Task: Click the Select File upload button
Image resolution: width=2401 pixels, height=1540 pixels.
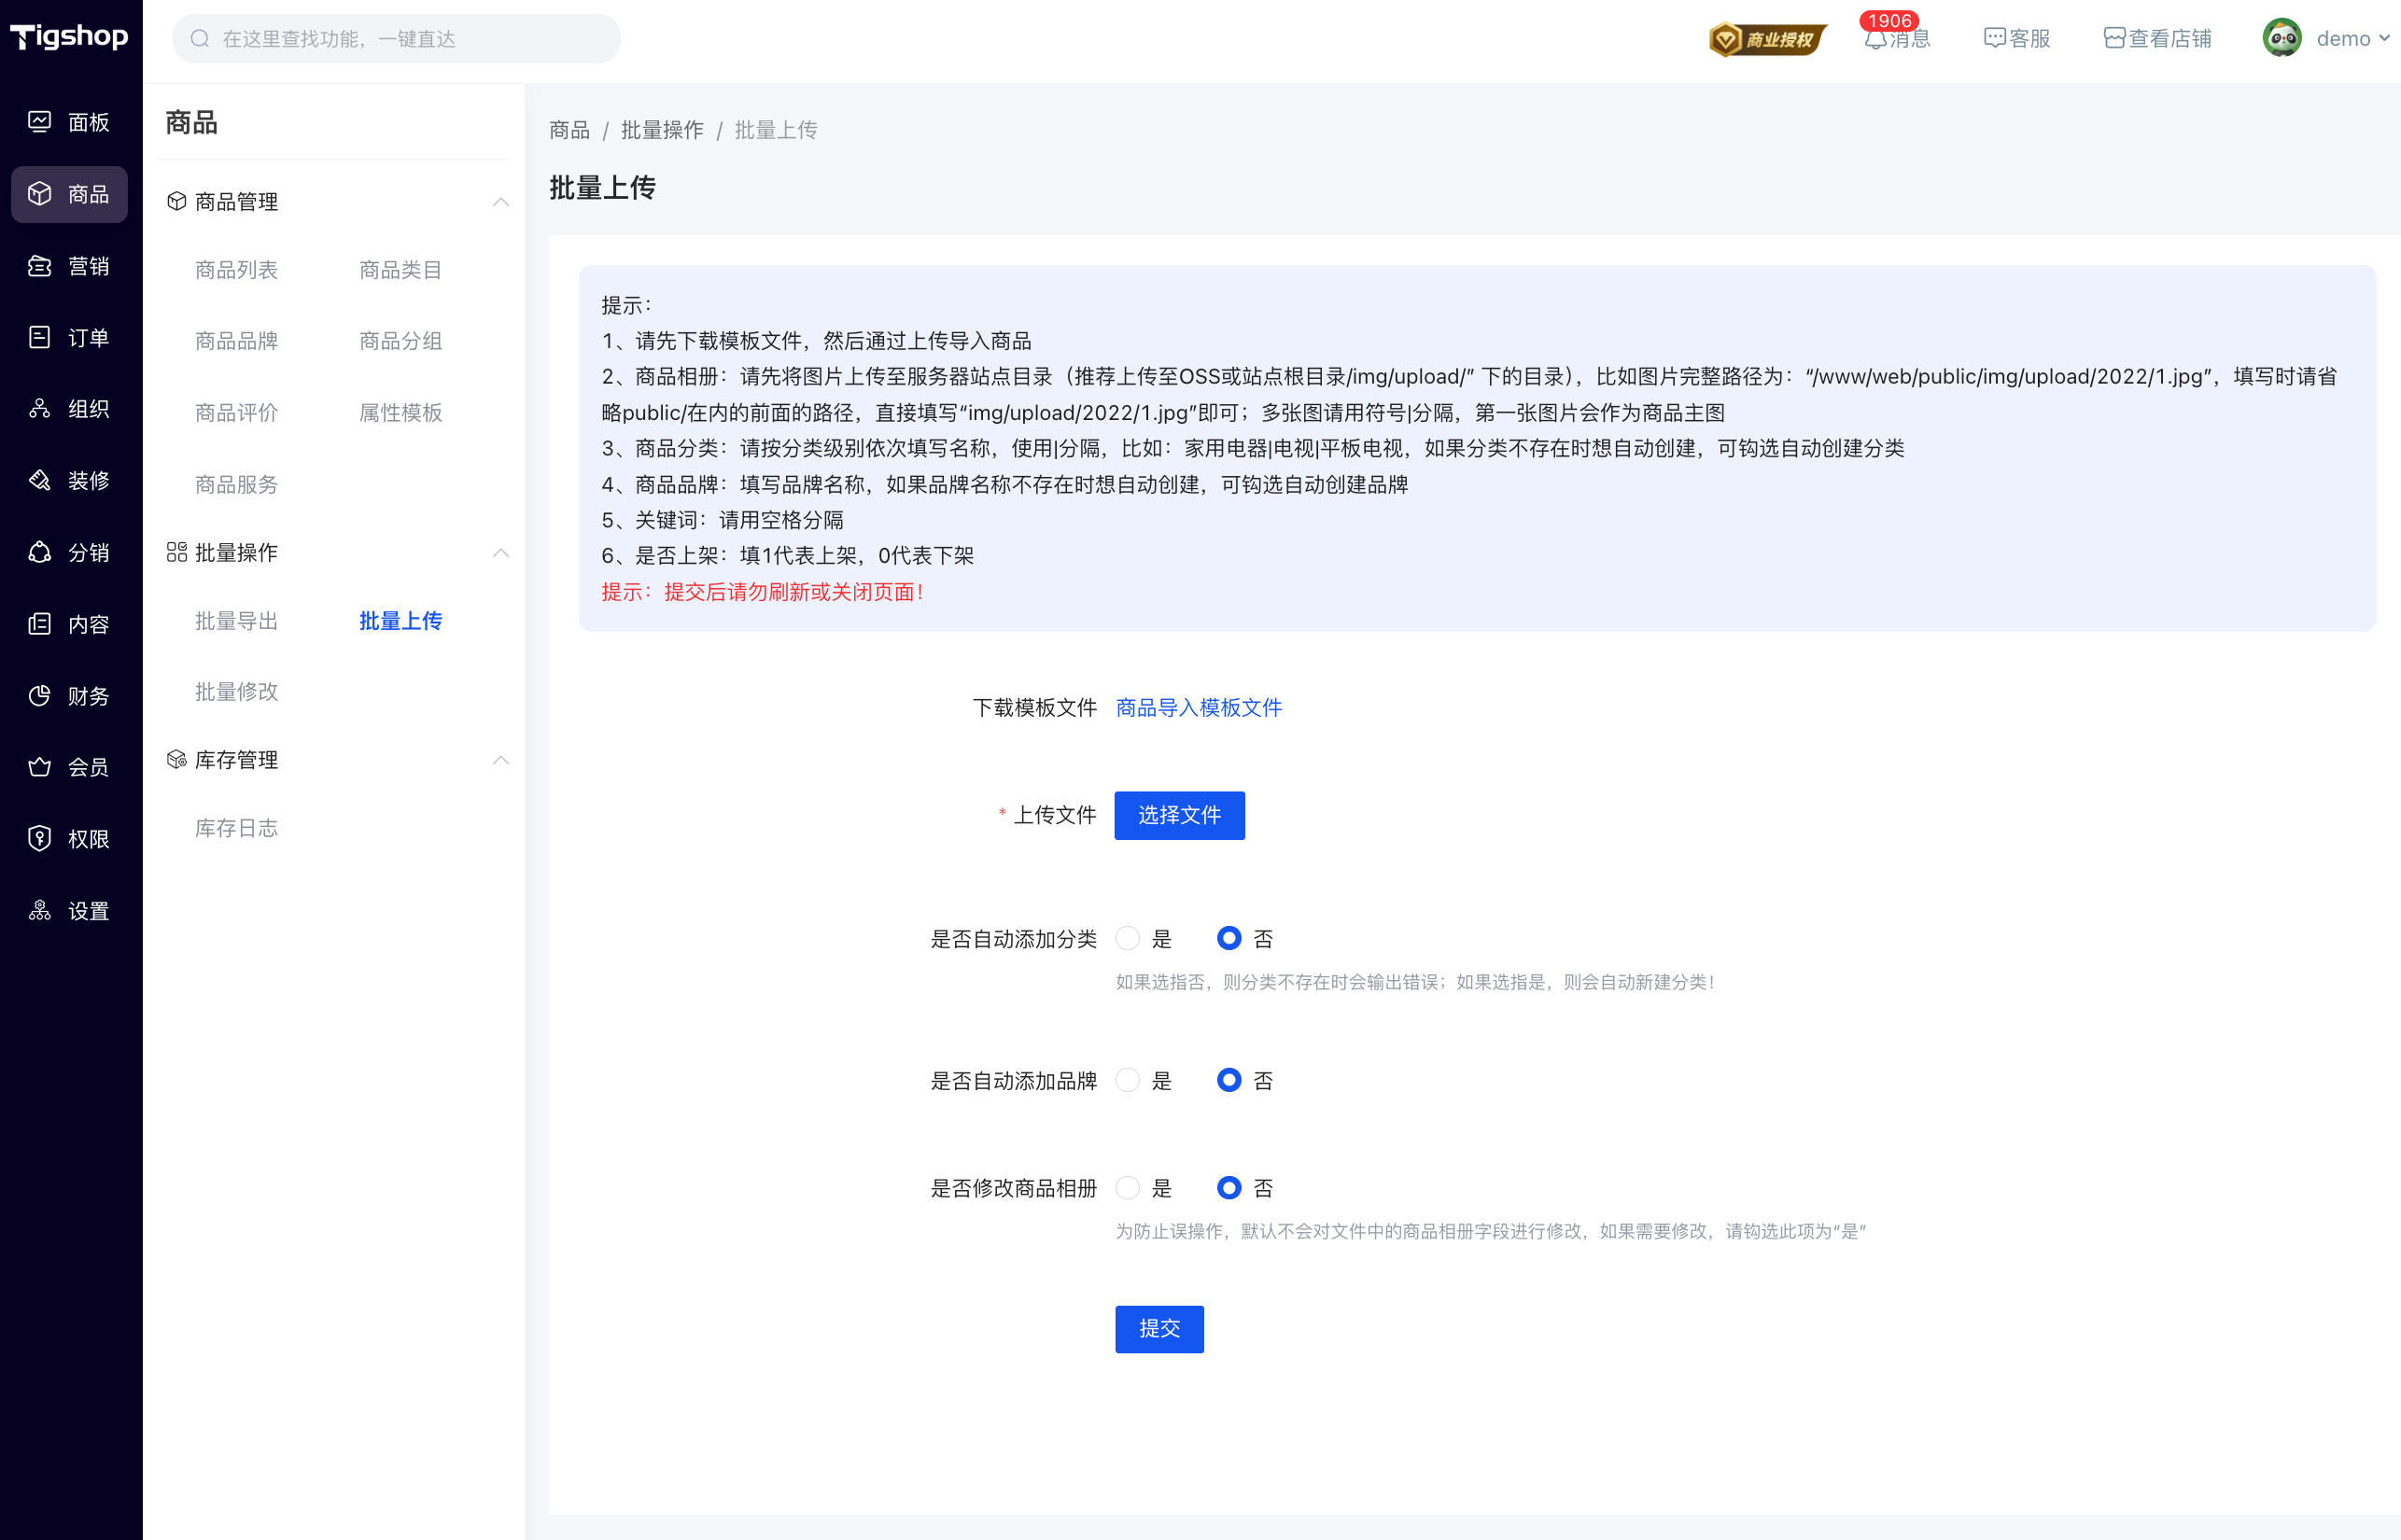Action: click(x=1179, y=815)
